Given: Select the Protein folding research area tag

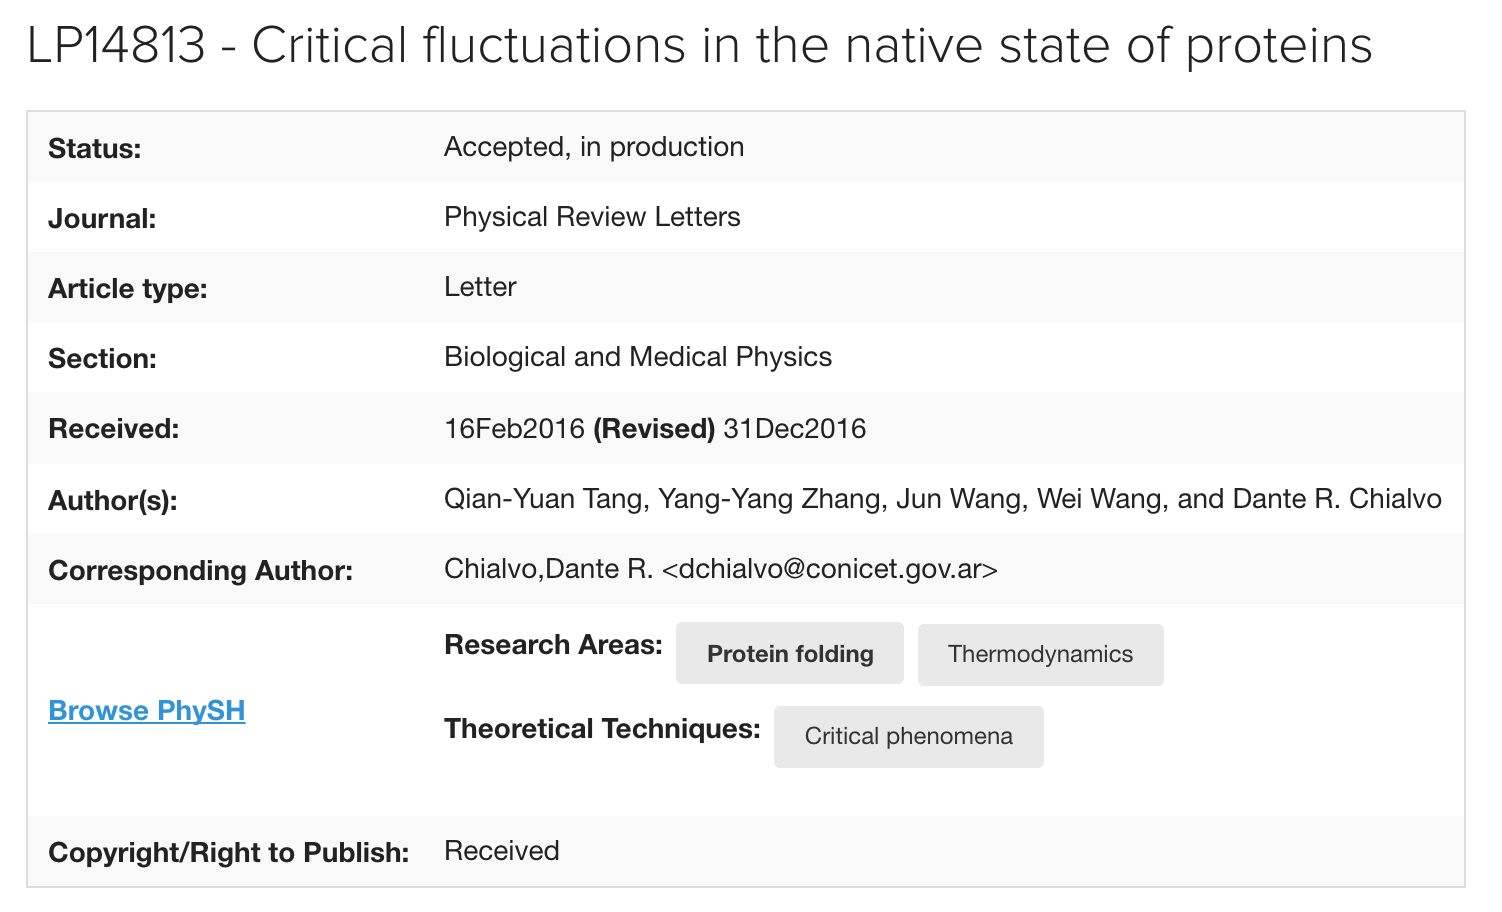Looking at the screenshot, I should [x=790, y=654].
